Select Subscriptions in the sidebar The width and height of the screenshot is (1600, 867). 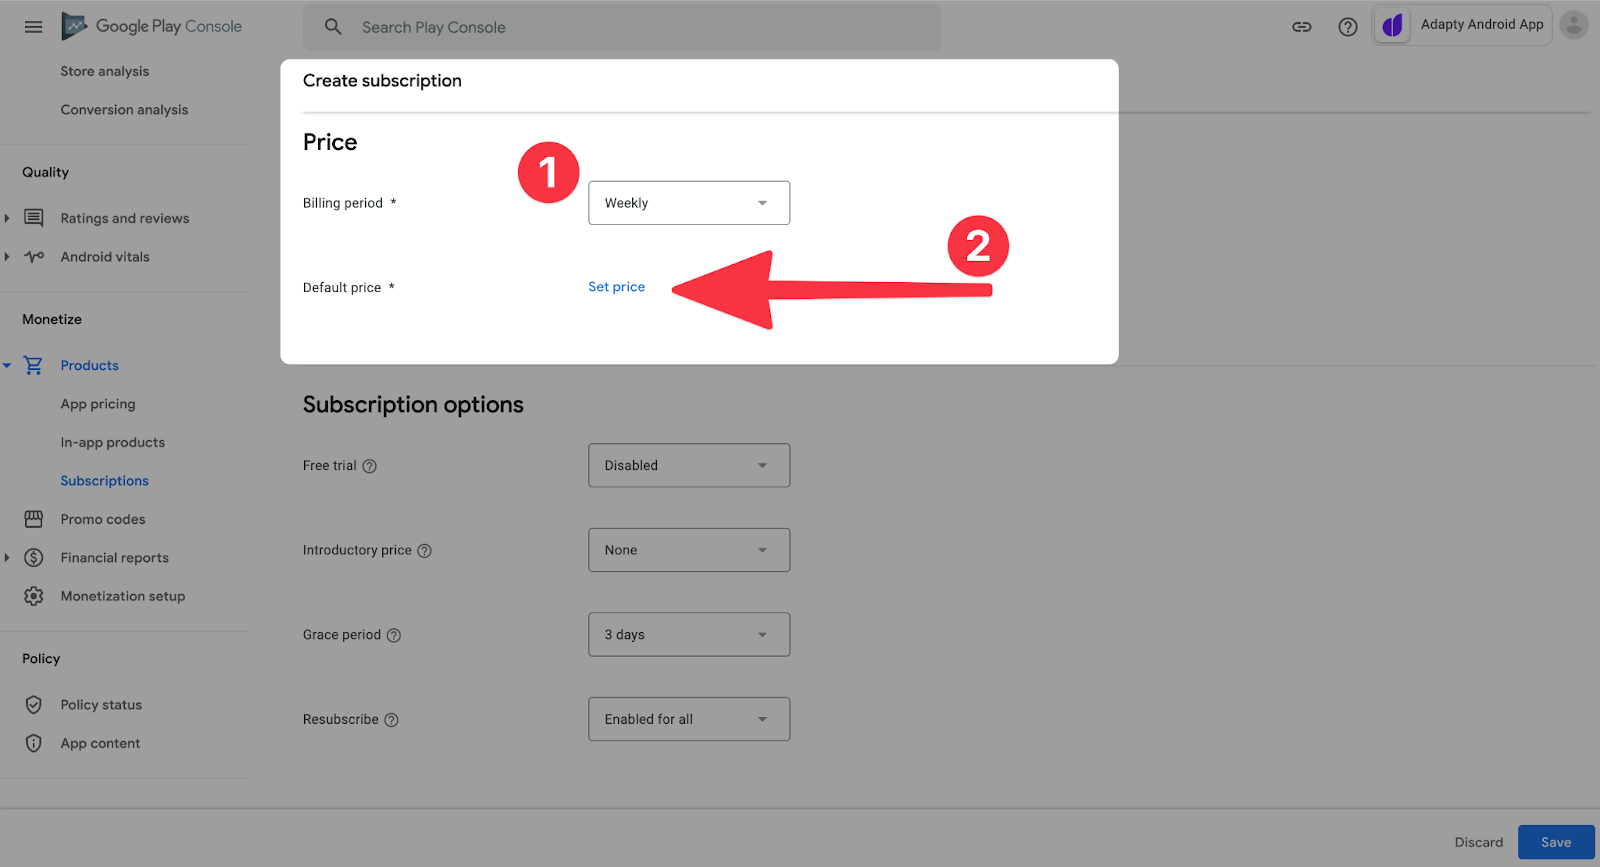[104, 481]
